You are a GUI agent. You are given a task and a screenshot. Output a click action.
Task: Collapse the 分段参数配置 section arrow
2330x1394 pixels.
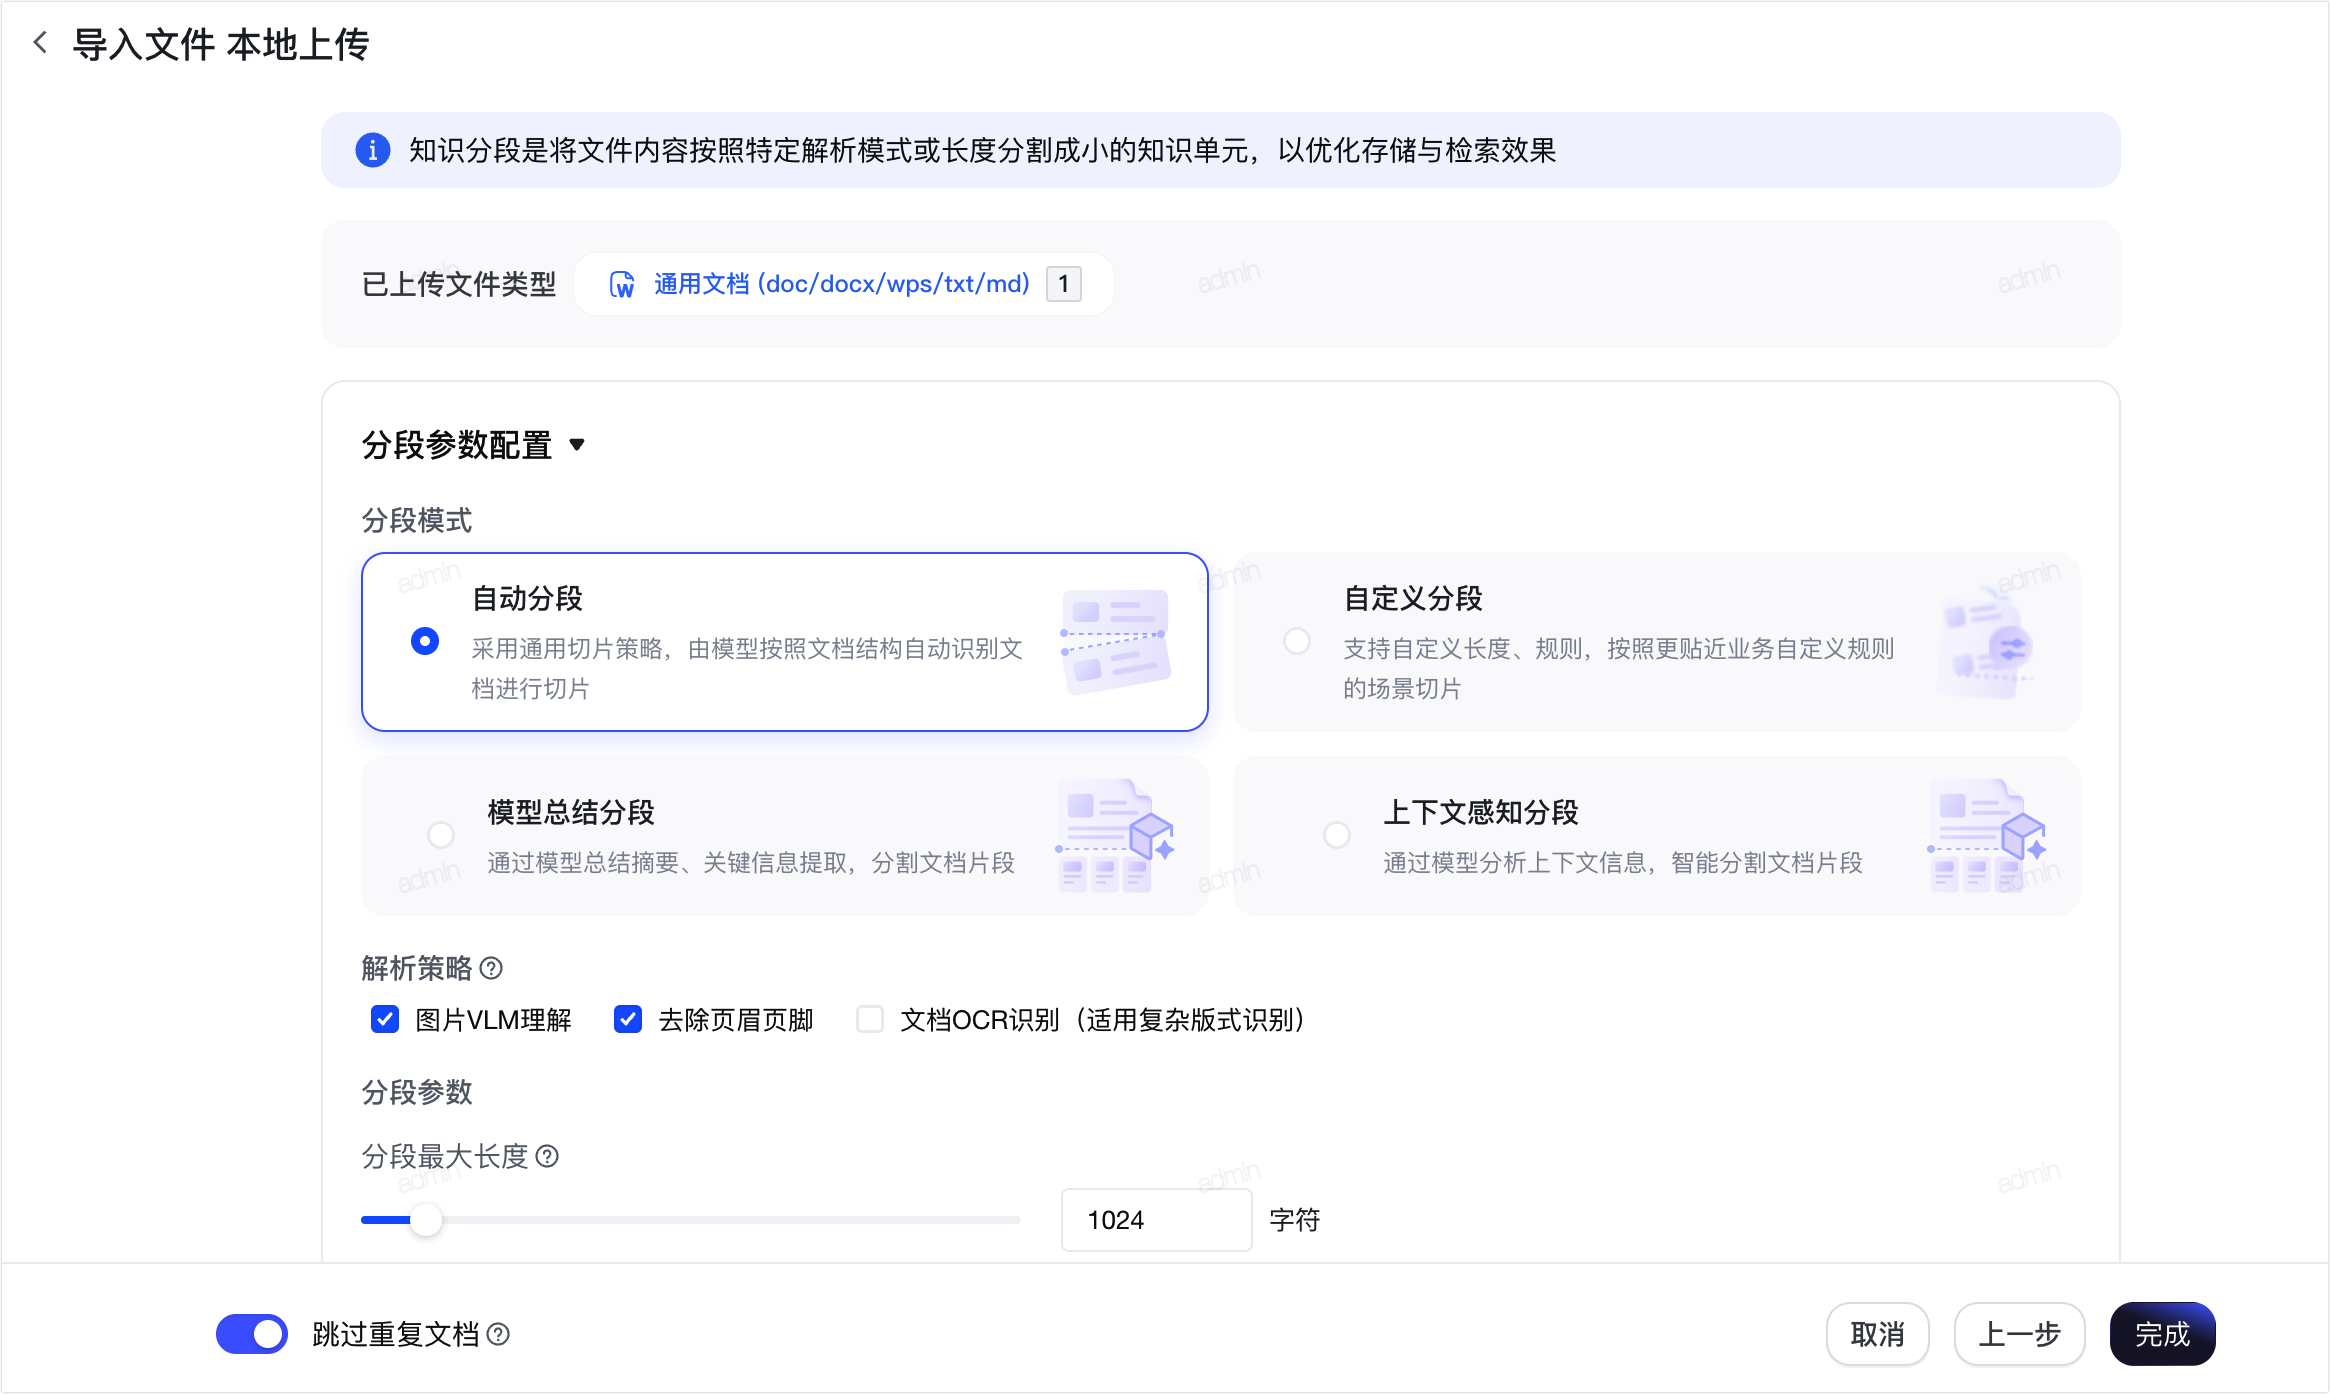(577, 445)
